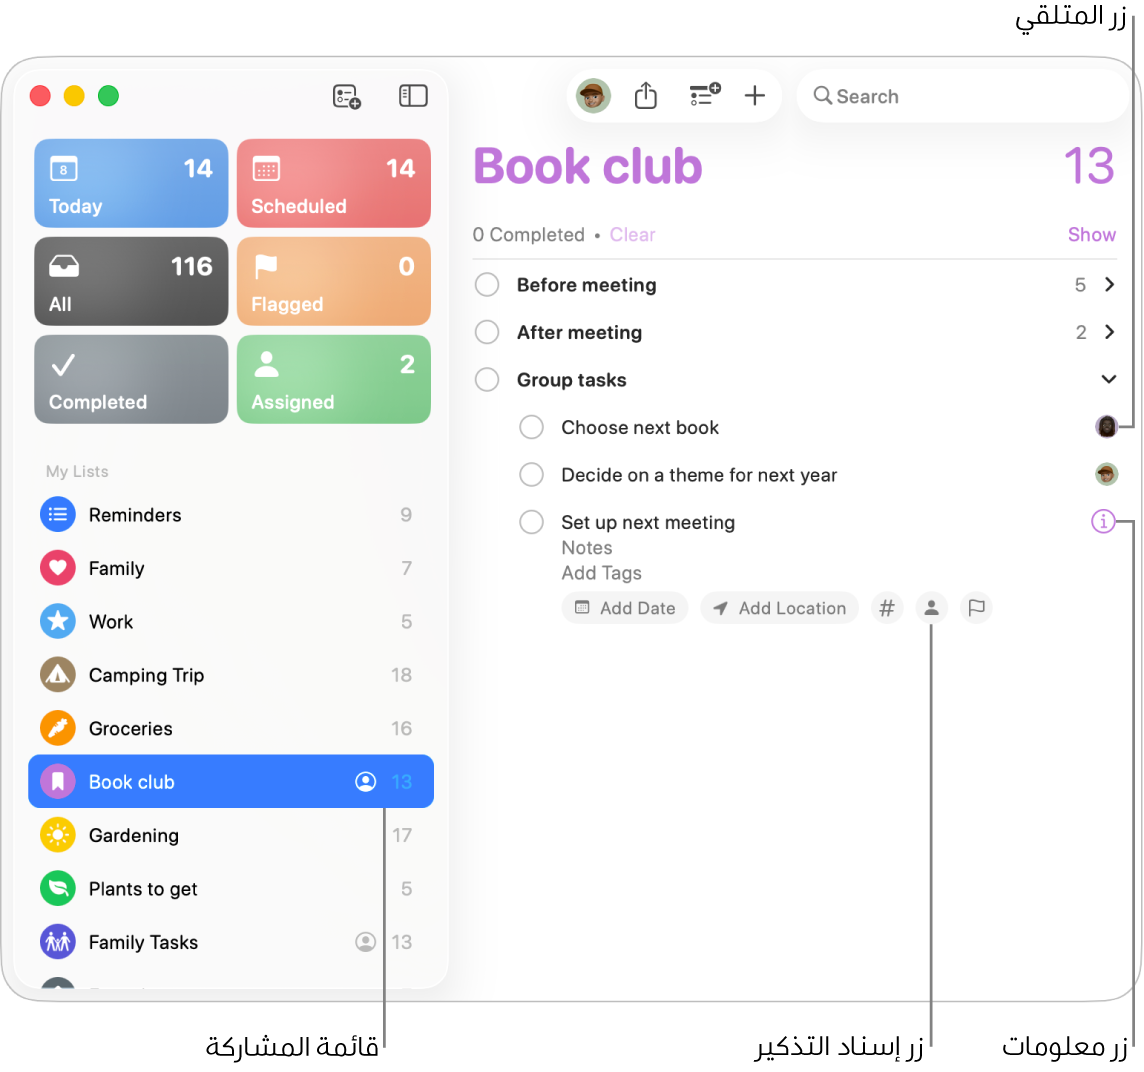Click the Book club list title

587,166
